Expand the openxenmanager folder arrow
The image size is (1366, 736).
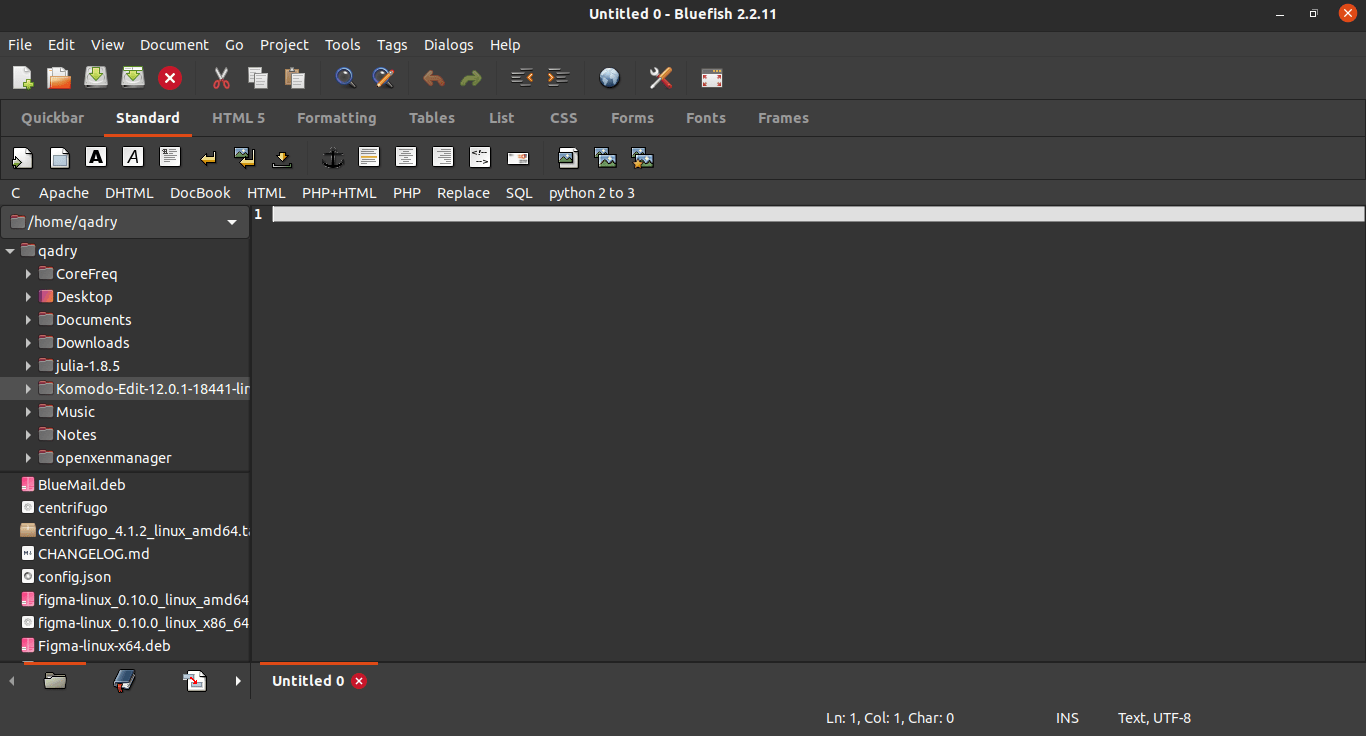(28, 458)
